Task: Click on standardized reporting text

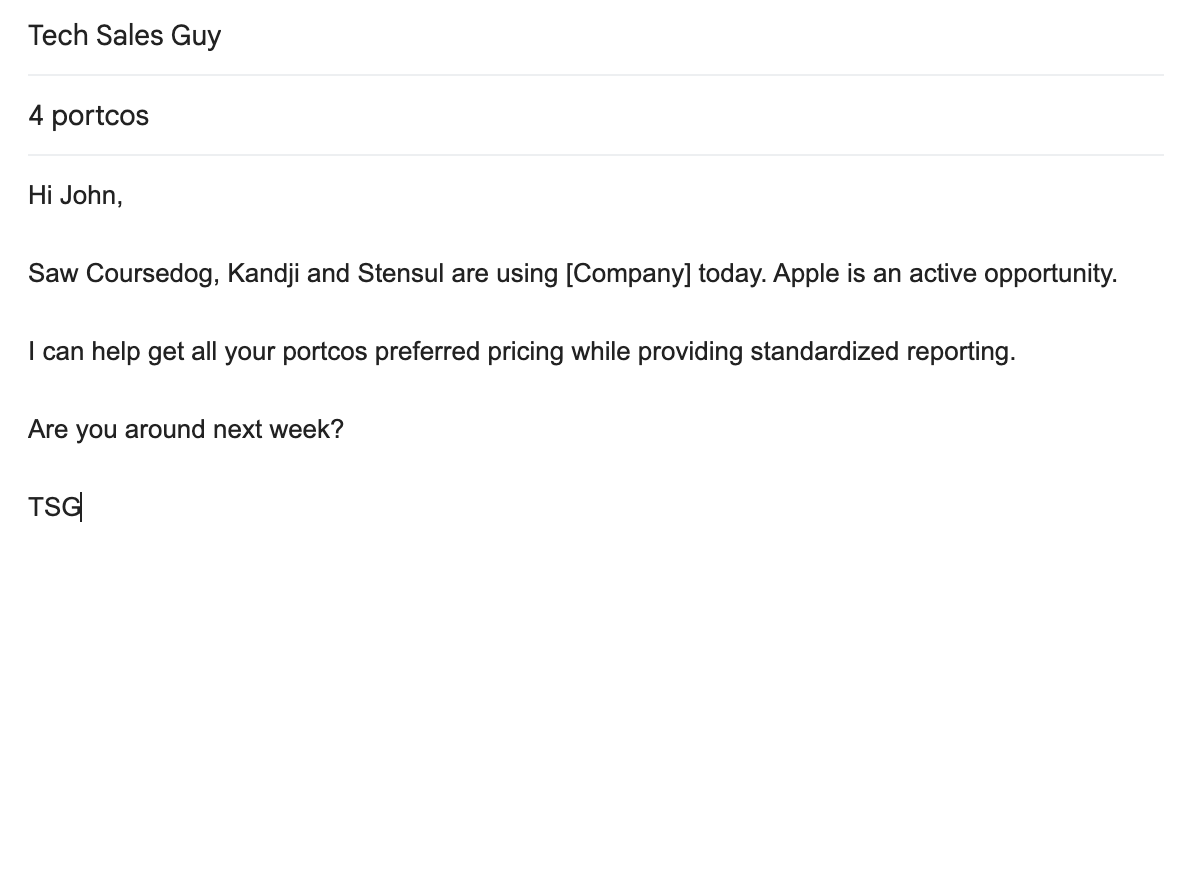Action: (x=883, y=352)
